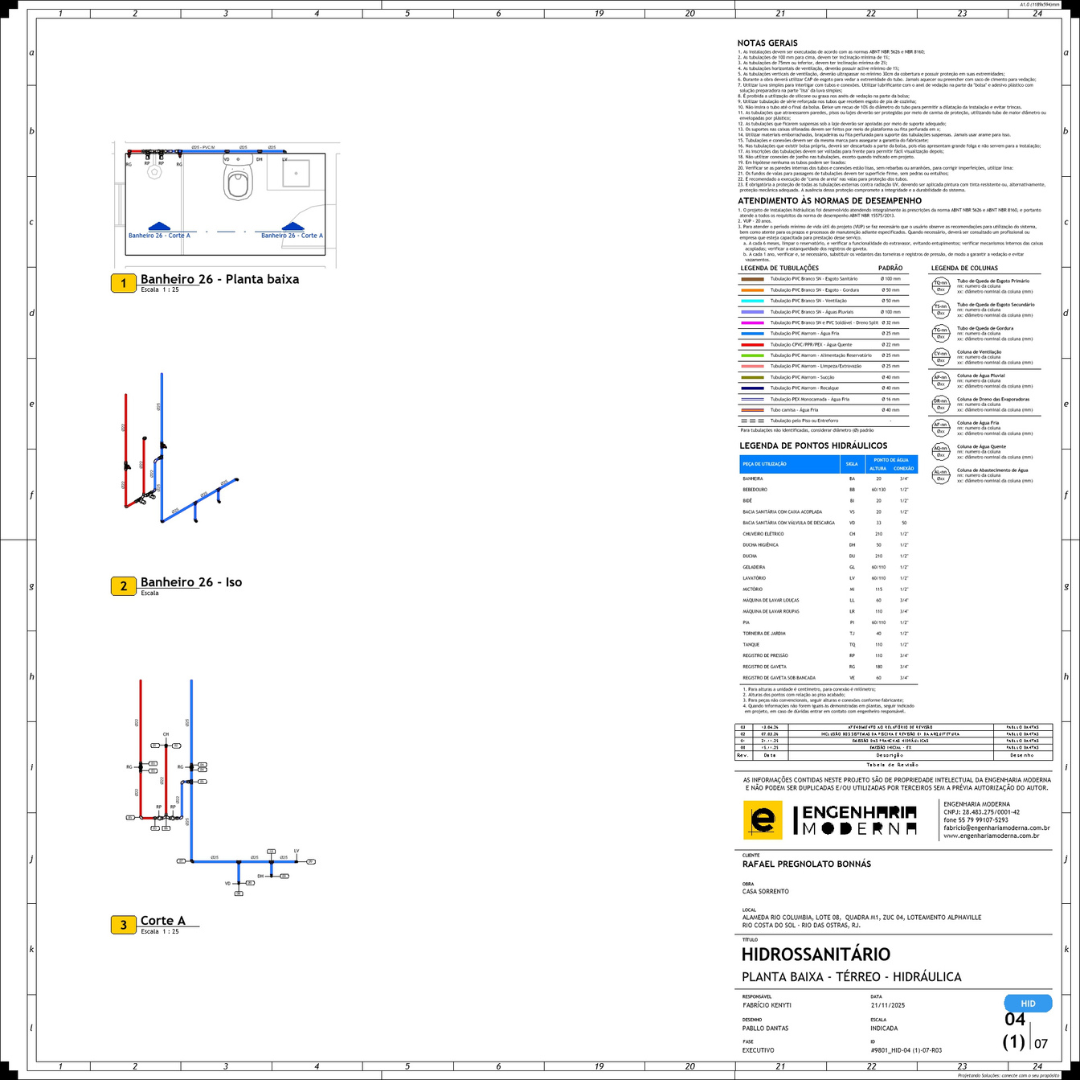Viewport: 1080px width, 1080px height.
Task: Click the TG-nn gordura column symbol
Action: 941,333
